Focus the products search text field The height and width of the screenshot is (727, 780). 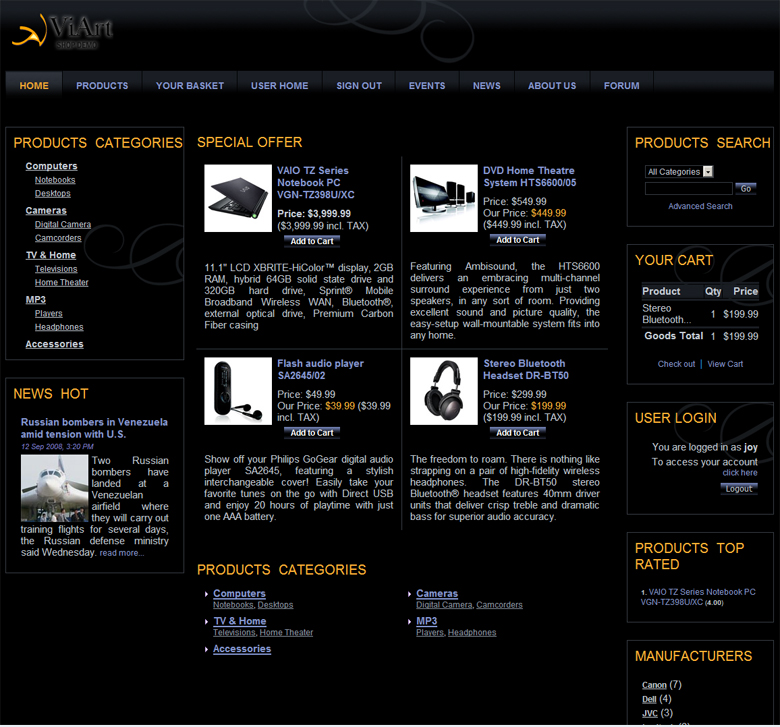[x=688, y=188]
